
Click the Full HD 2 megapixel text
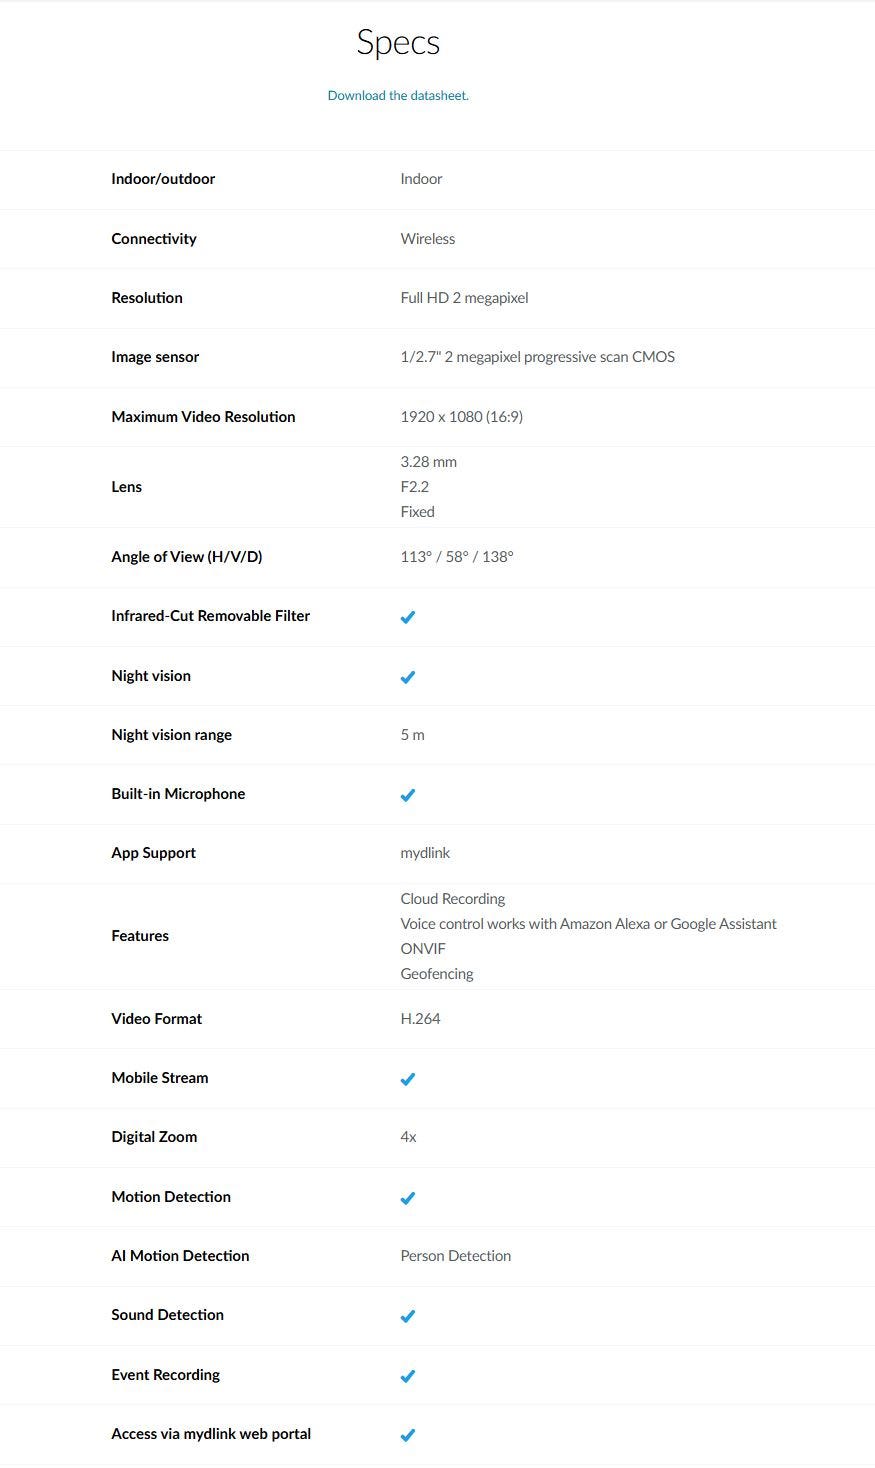[x=464, y=298]
